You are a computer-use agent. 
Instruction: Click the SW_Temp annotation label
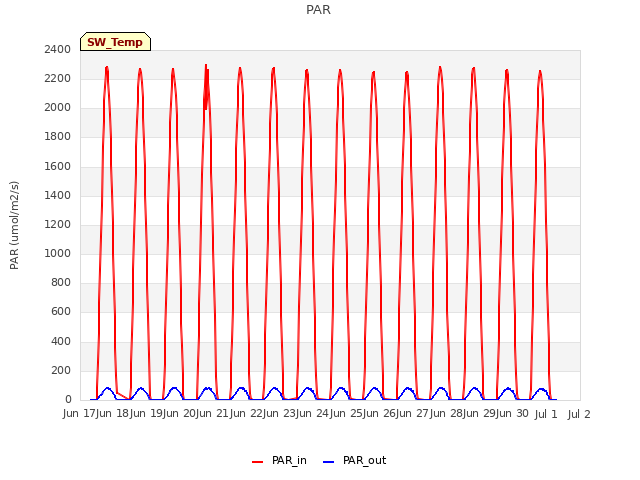point(115,42)
